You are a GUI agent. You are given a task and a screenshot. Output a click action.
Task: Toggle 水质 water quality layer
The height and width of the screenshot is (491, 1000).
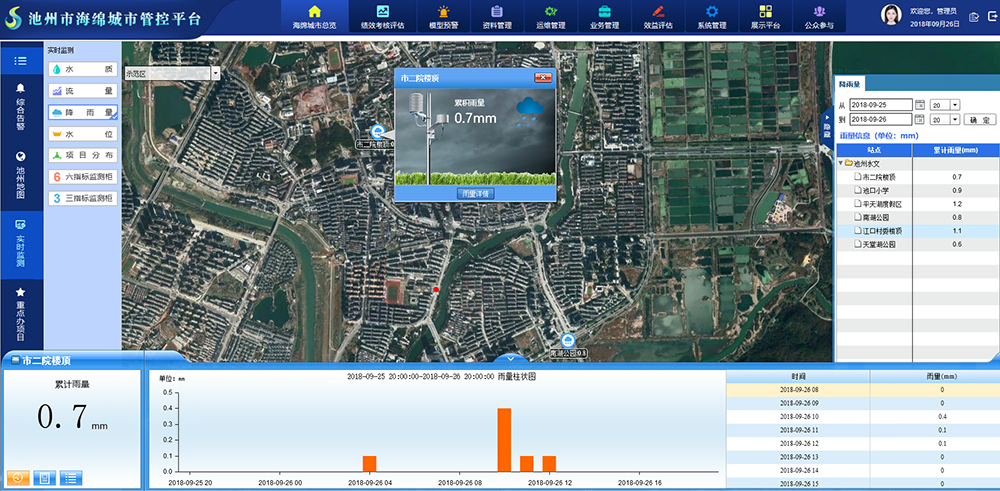(x=82, y=70)
